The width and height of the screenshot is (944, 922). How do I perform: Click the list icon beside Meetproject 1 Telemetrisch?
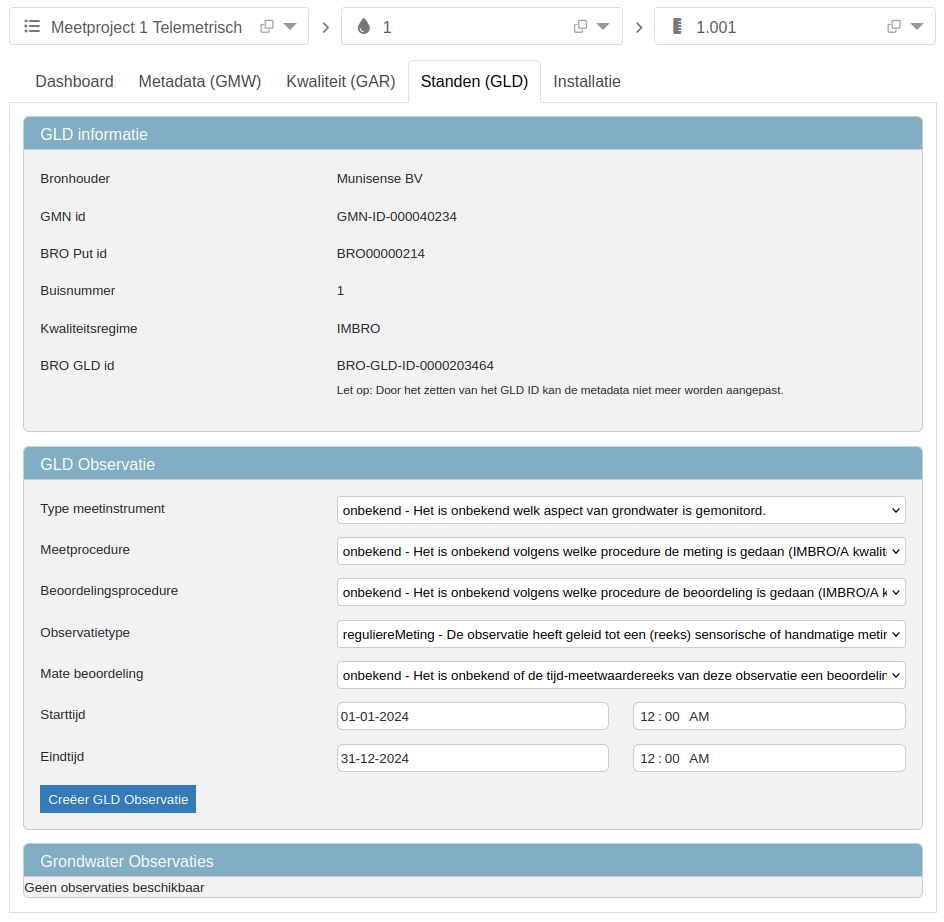[32, 27]
